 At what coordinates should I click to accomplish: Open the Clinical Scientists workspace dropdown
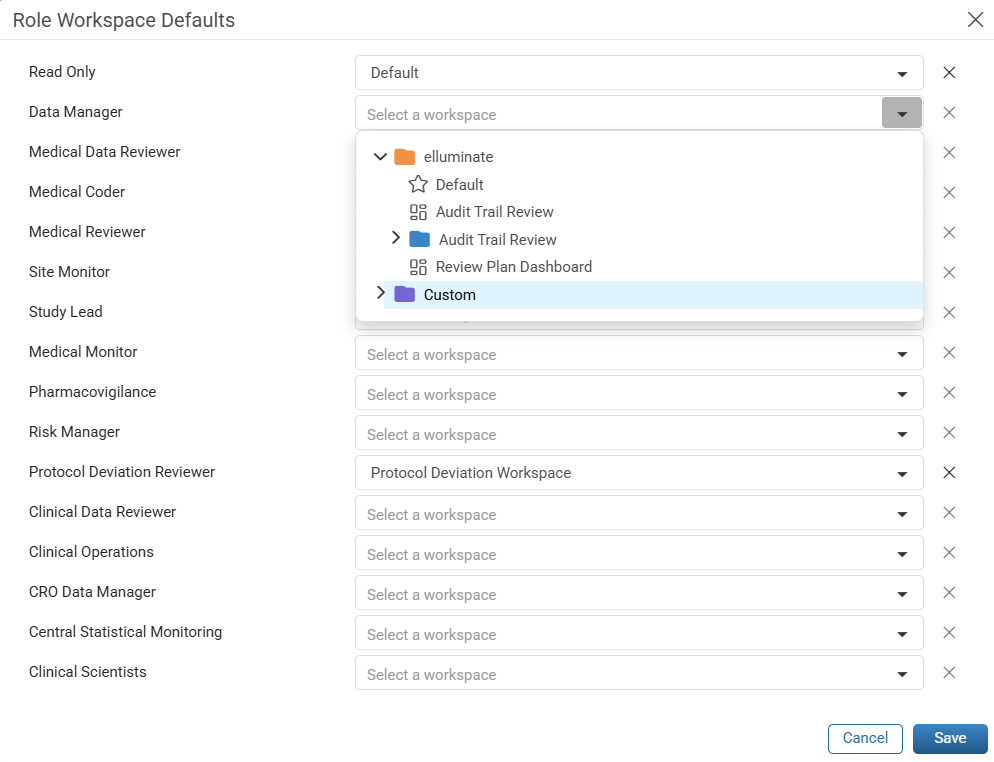901,673
